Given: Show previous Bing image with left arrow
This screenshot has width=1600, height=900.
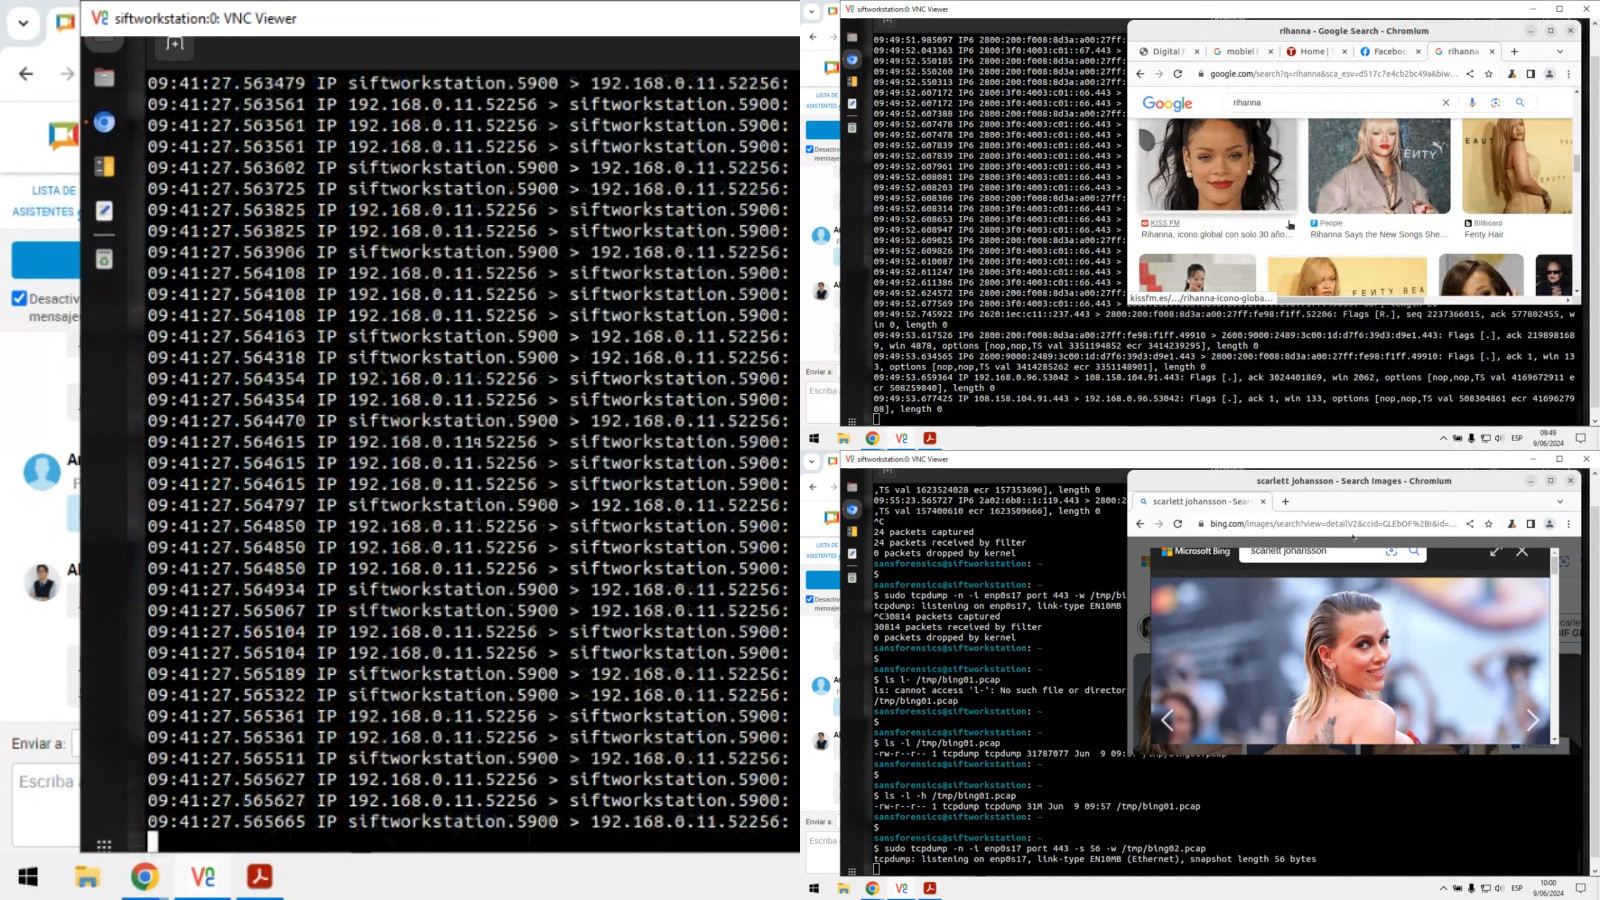Looking at the screenshot, I should click(x=1167, y=719).
